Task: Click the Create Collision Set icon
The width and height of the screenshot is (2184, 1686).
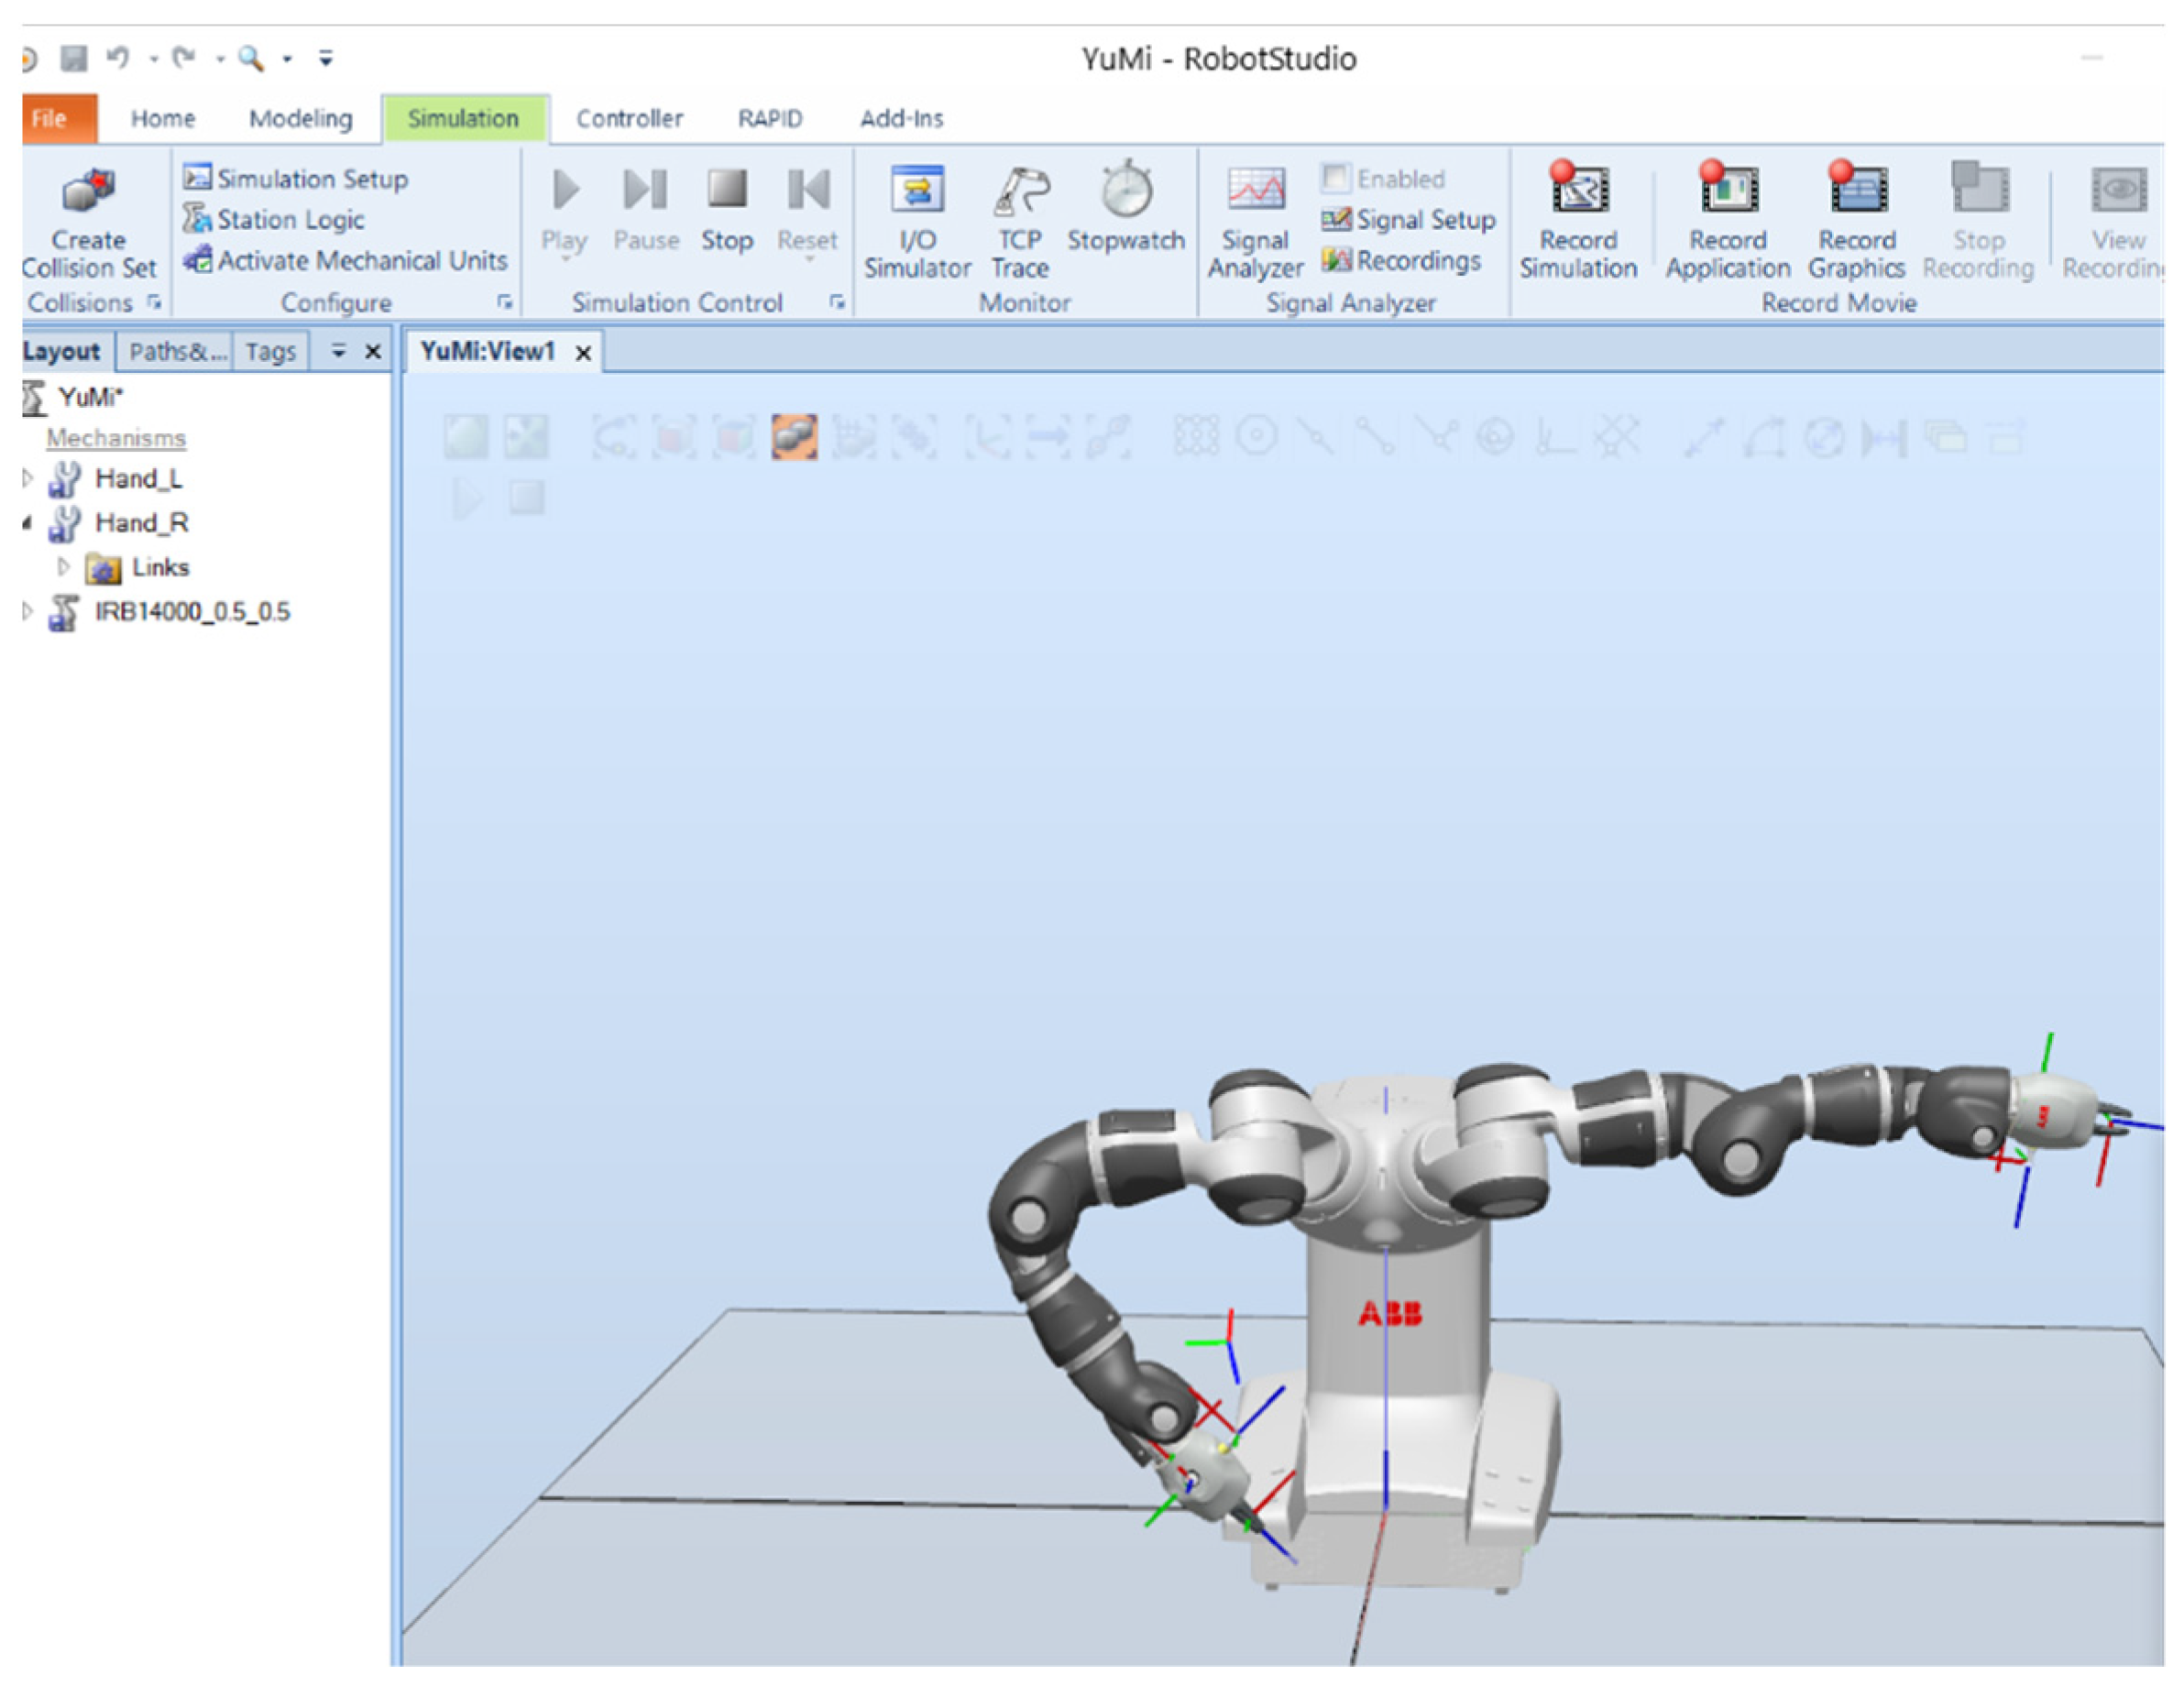Action: tap(88, 190)
